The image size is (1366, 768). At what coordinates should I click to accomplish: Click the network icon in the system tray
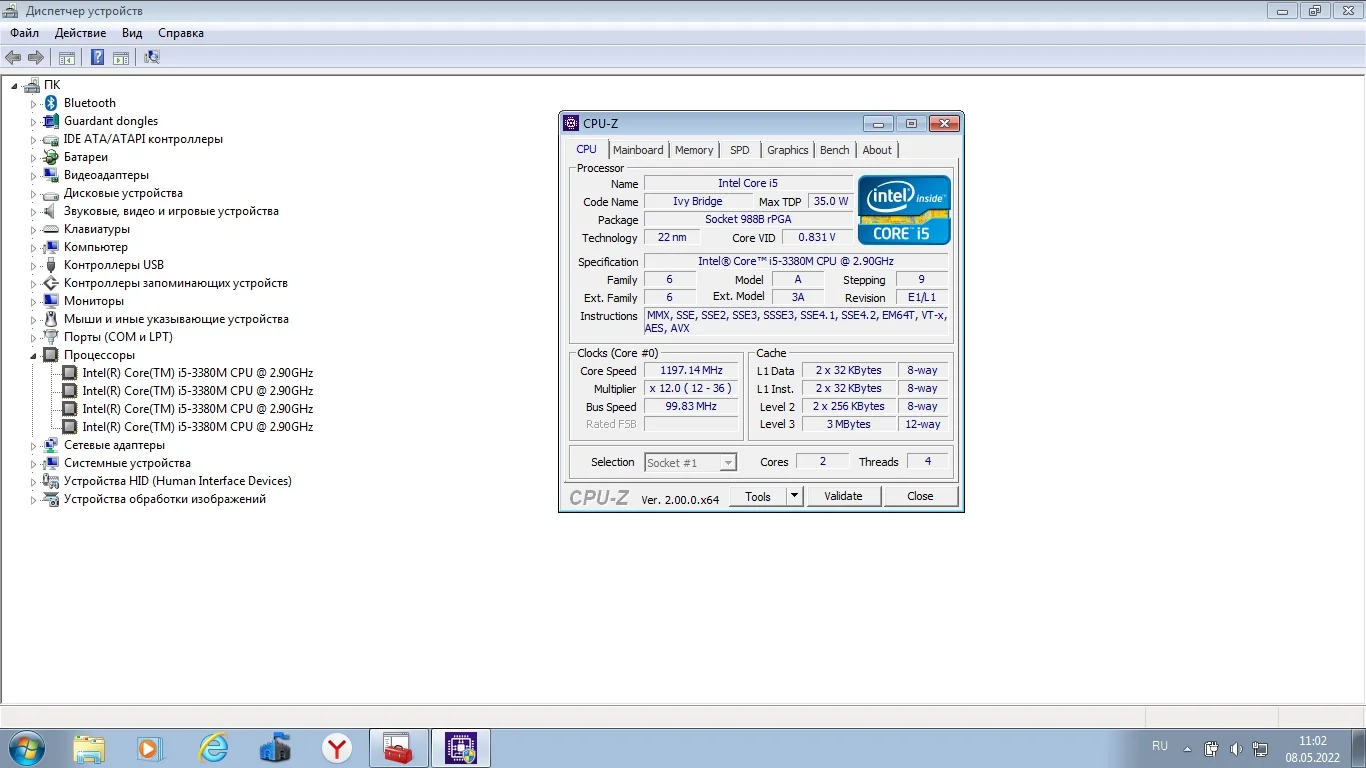click(x=1260, y=748)
